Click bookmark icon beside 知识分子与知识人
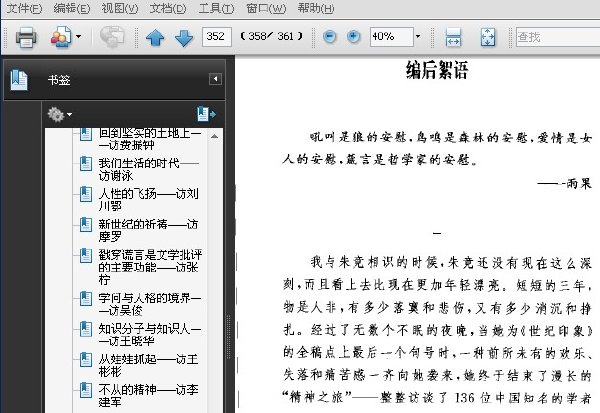This screenshot has width=600, height=413. coord(86,329)
